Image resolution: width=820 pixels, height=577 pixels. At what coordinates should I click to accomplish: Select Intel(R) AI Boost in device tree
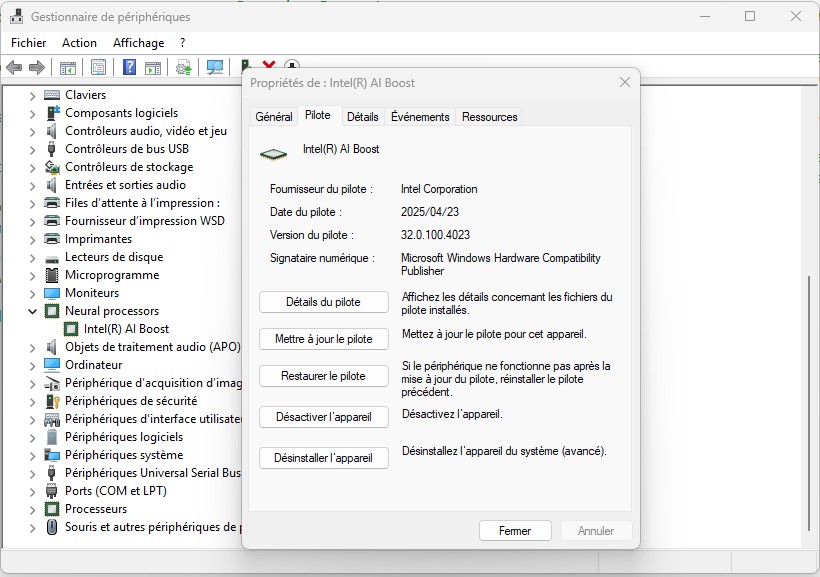tap(126, 329)
